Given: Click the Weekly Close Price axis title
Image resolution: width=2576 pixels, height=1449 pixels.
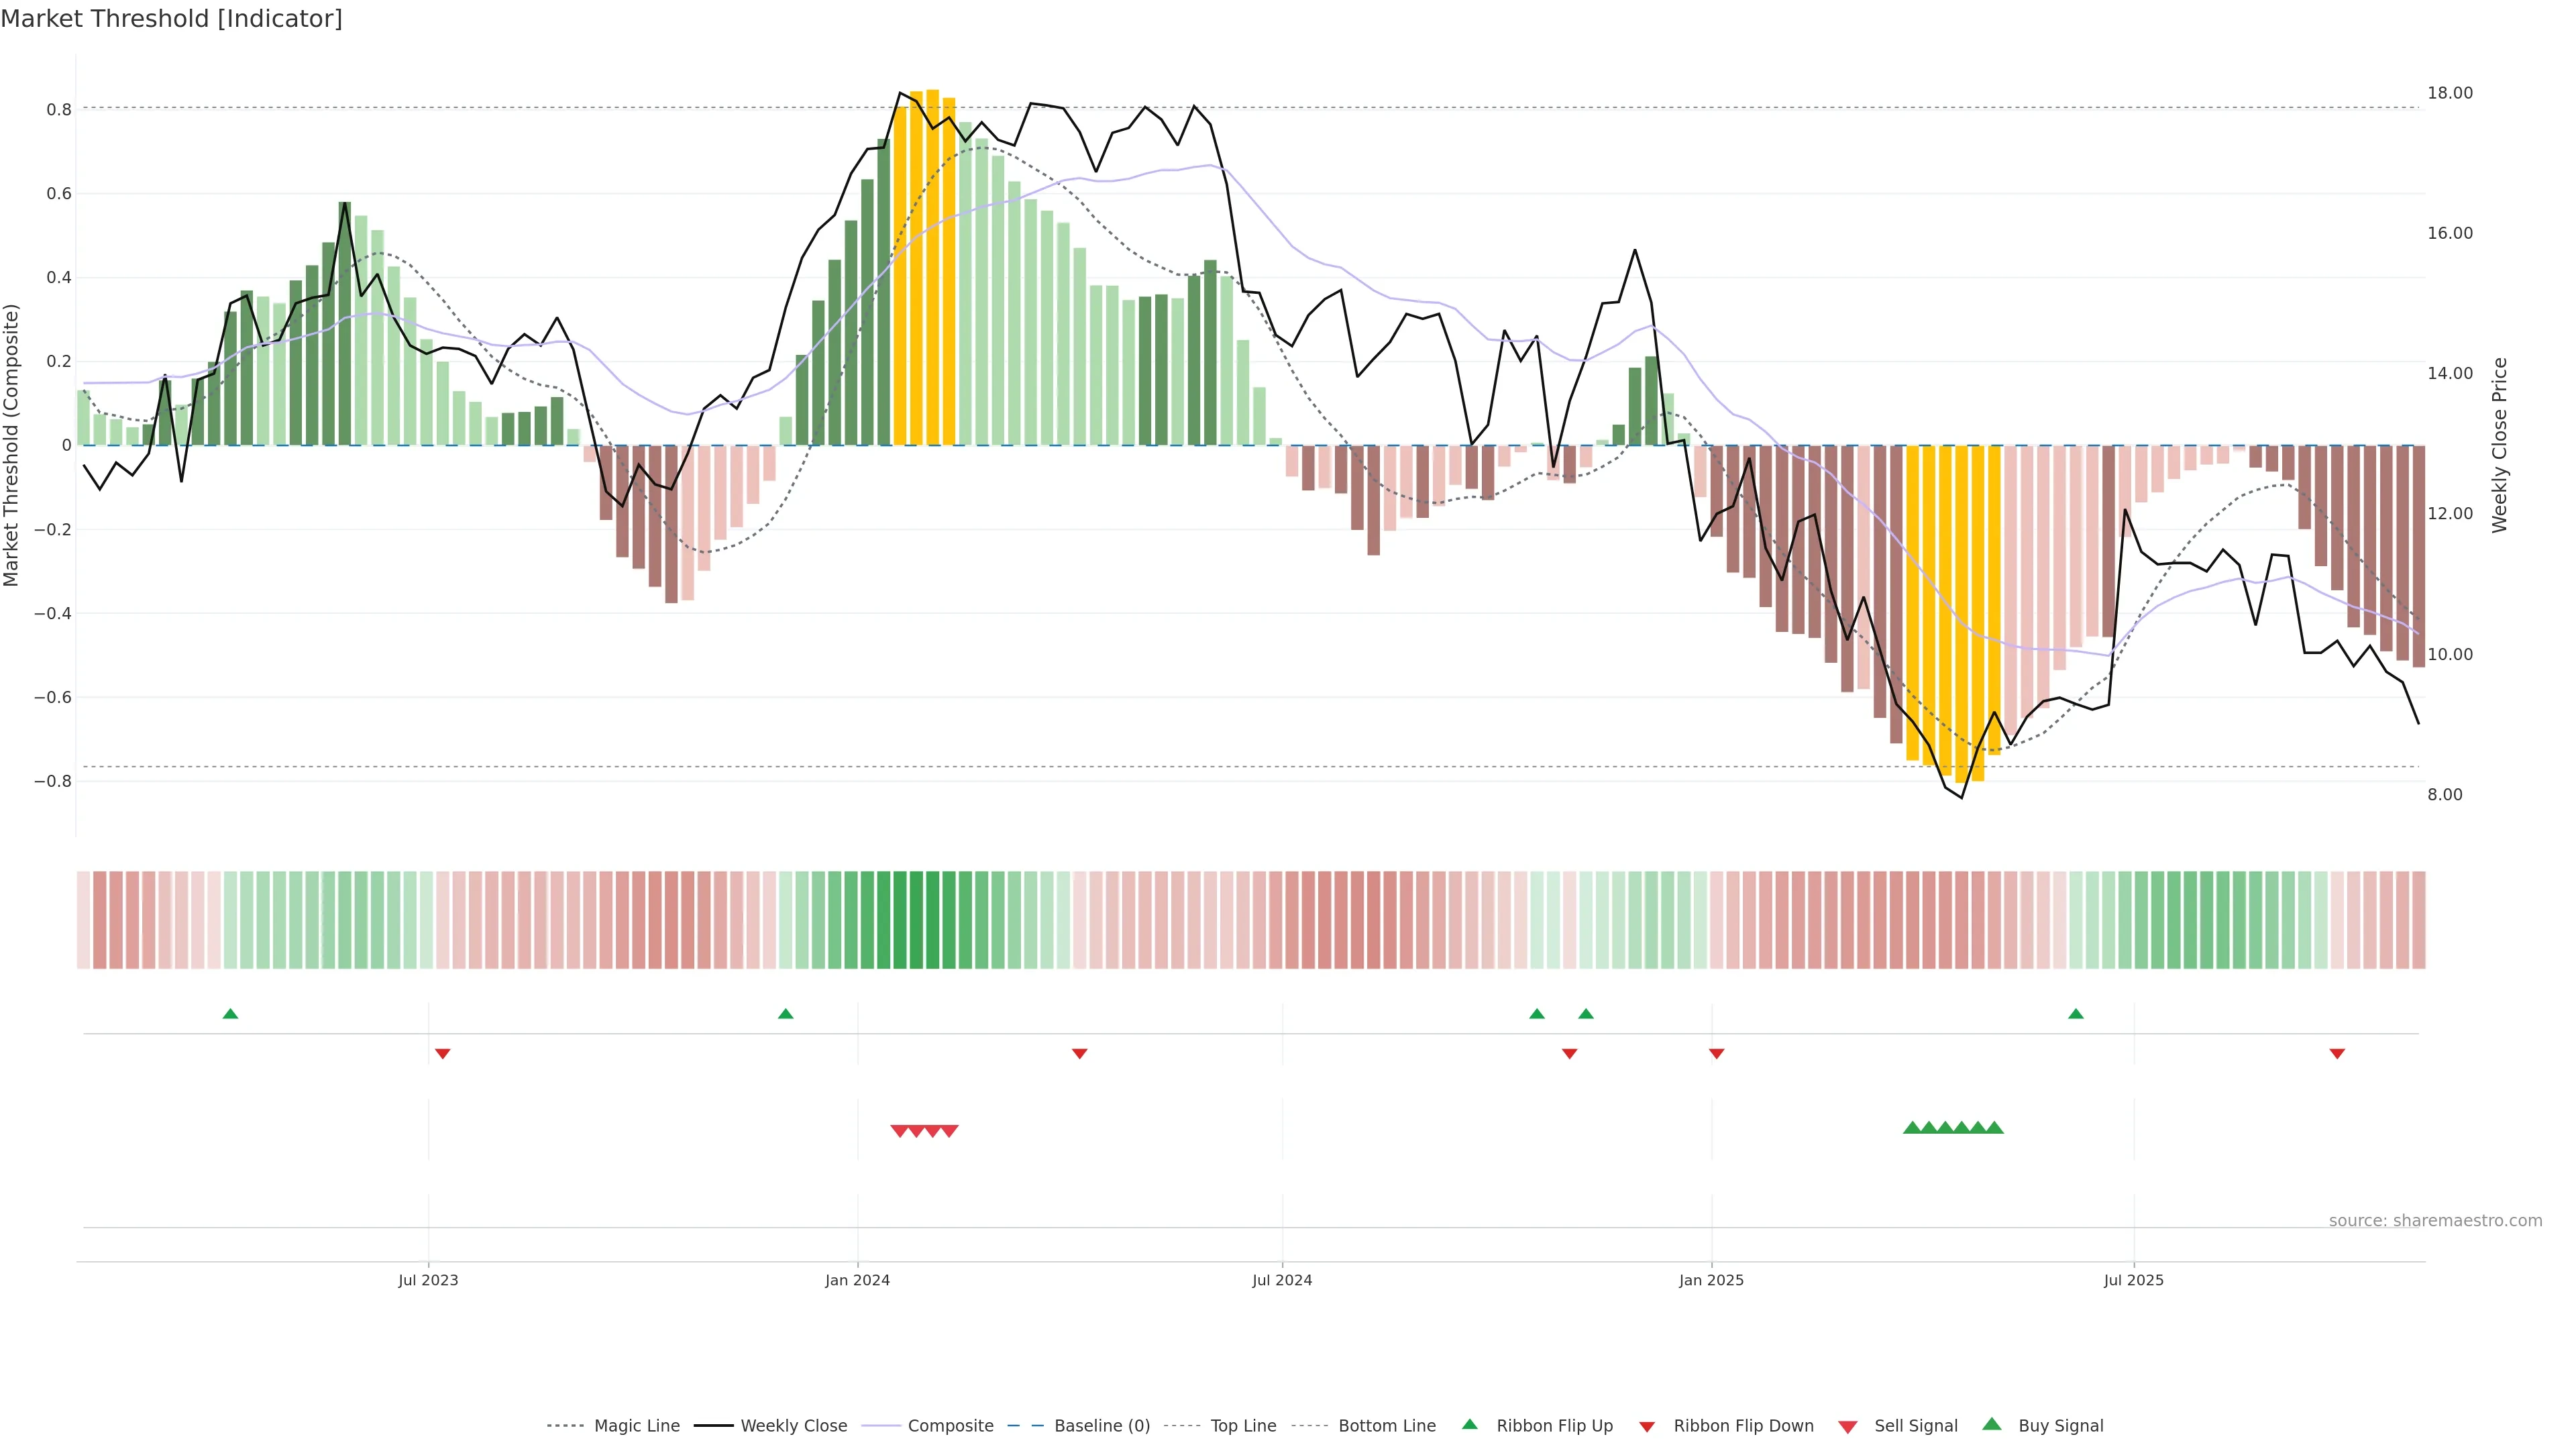Looking at the screenshot, I should (x=2499, y=445).
